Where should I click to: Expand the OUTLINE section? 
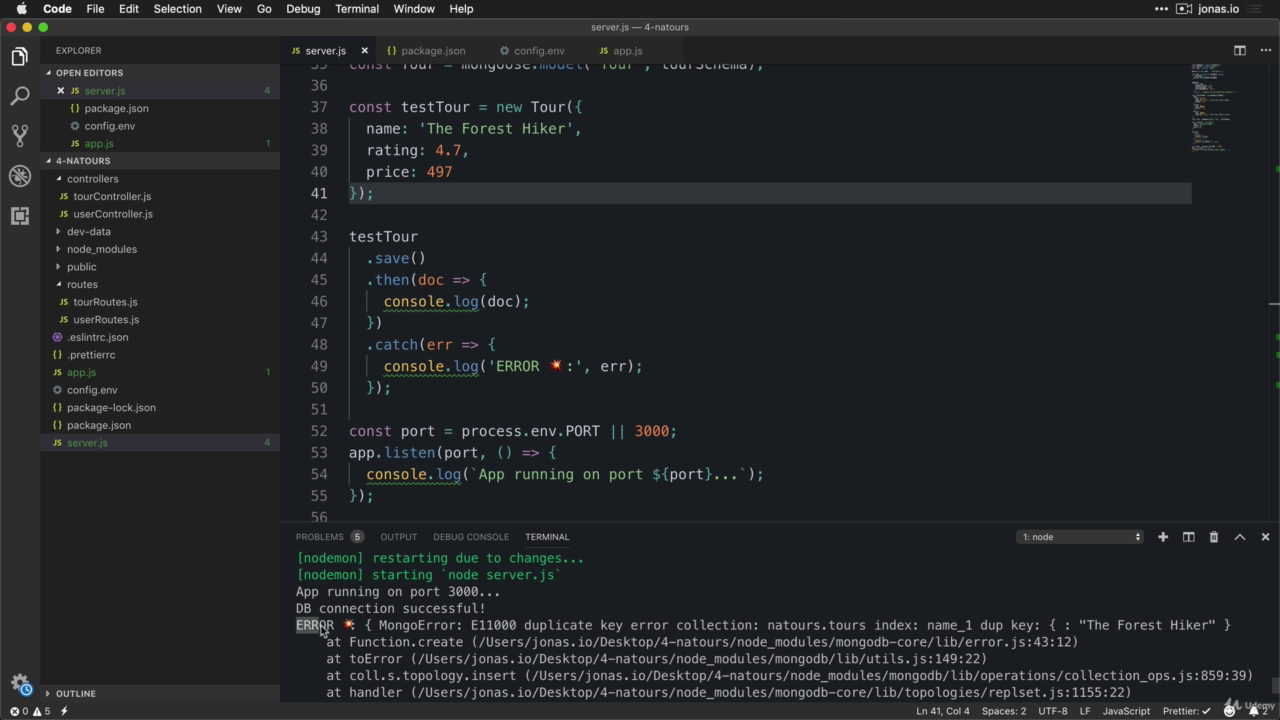click(75, 693)
